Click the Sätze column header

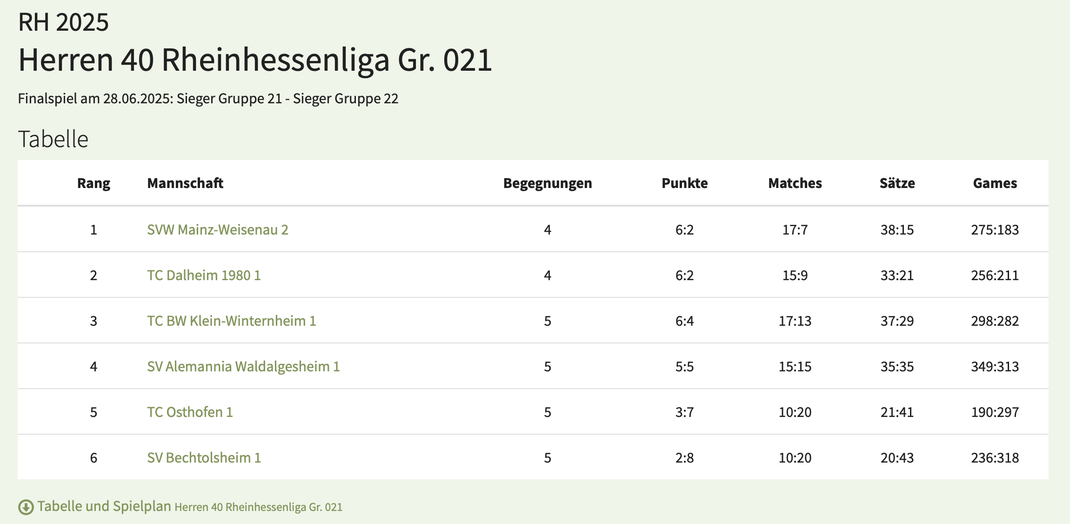(x=897, y=183)
